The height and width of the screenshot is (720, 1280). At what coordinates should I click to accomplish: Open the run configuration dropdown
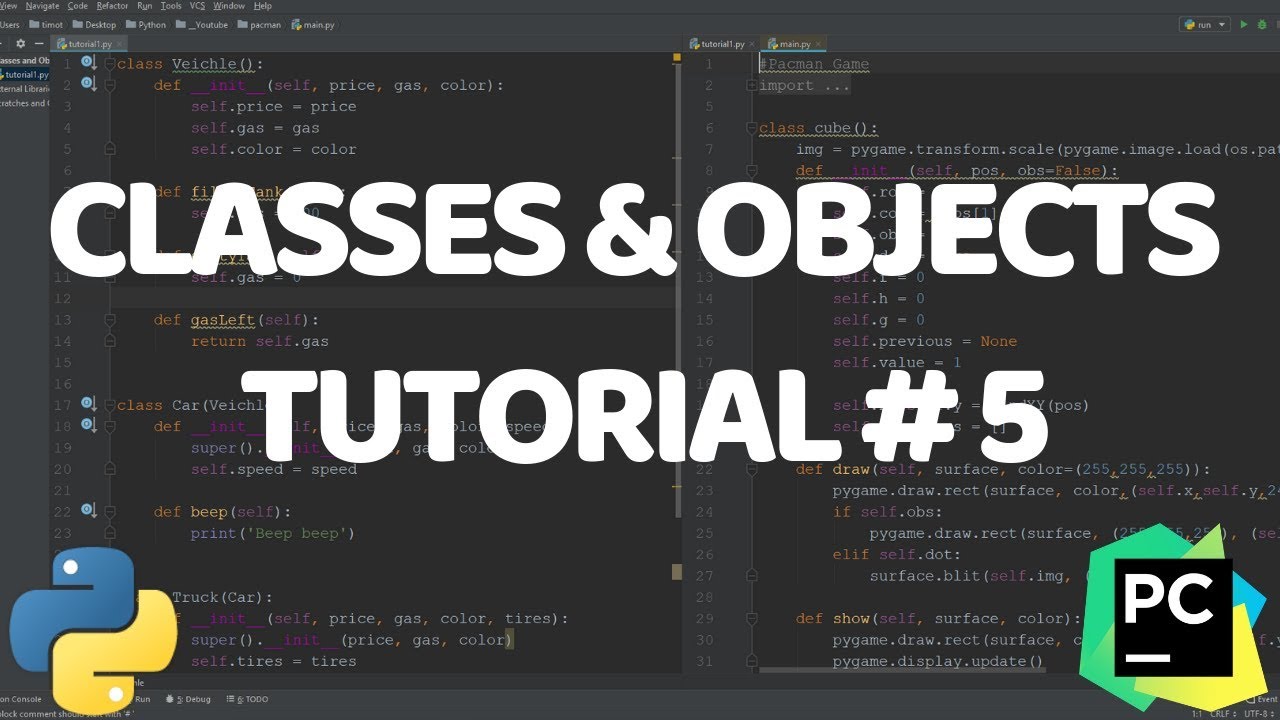(1204, 24)
